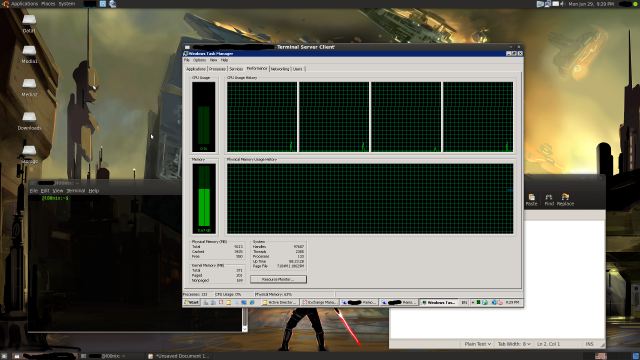Viewport: 640px width, 360px height.
Task: Click the Physical Memory Usage History graph
Action: [370, 199]
